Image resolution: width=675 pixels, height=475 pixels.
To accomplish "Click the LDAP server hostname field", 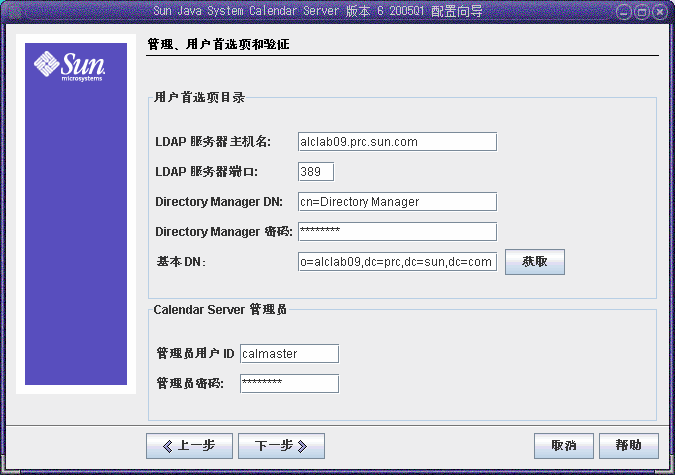I will (x=397, y=142).
